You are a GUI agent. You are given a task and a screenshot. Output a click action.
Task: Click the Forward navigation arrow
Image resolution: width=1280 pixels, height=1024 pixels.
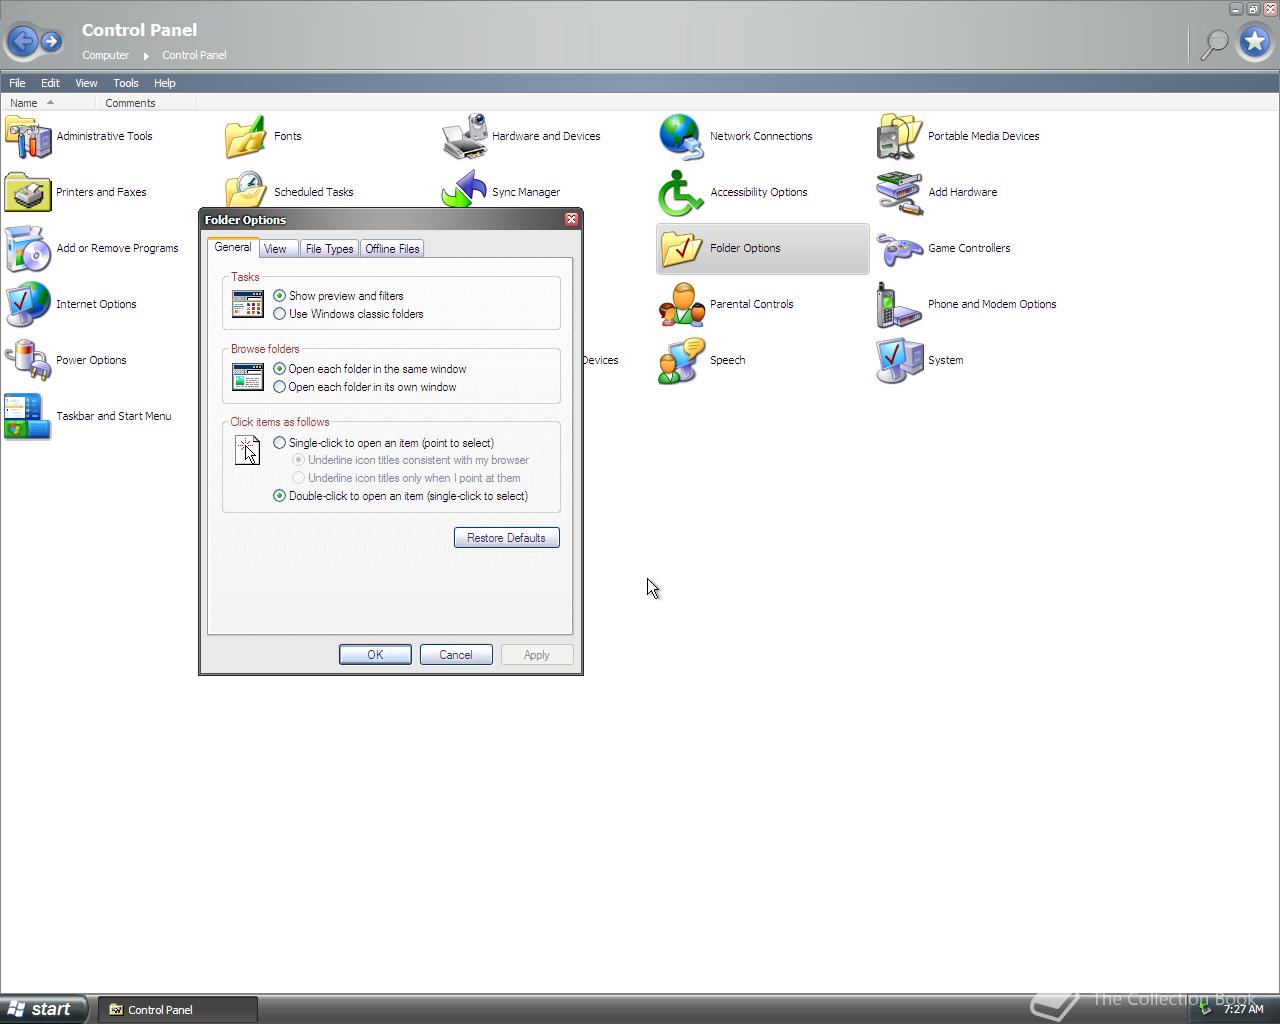point(51,41)
